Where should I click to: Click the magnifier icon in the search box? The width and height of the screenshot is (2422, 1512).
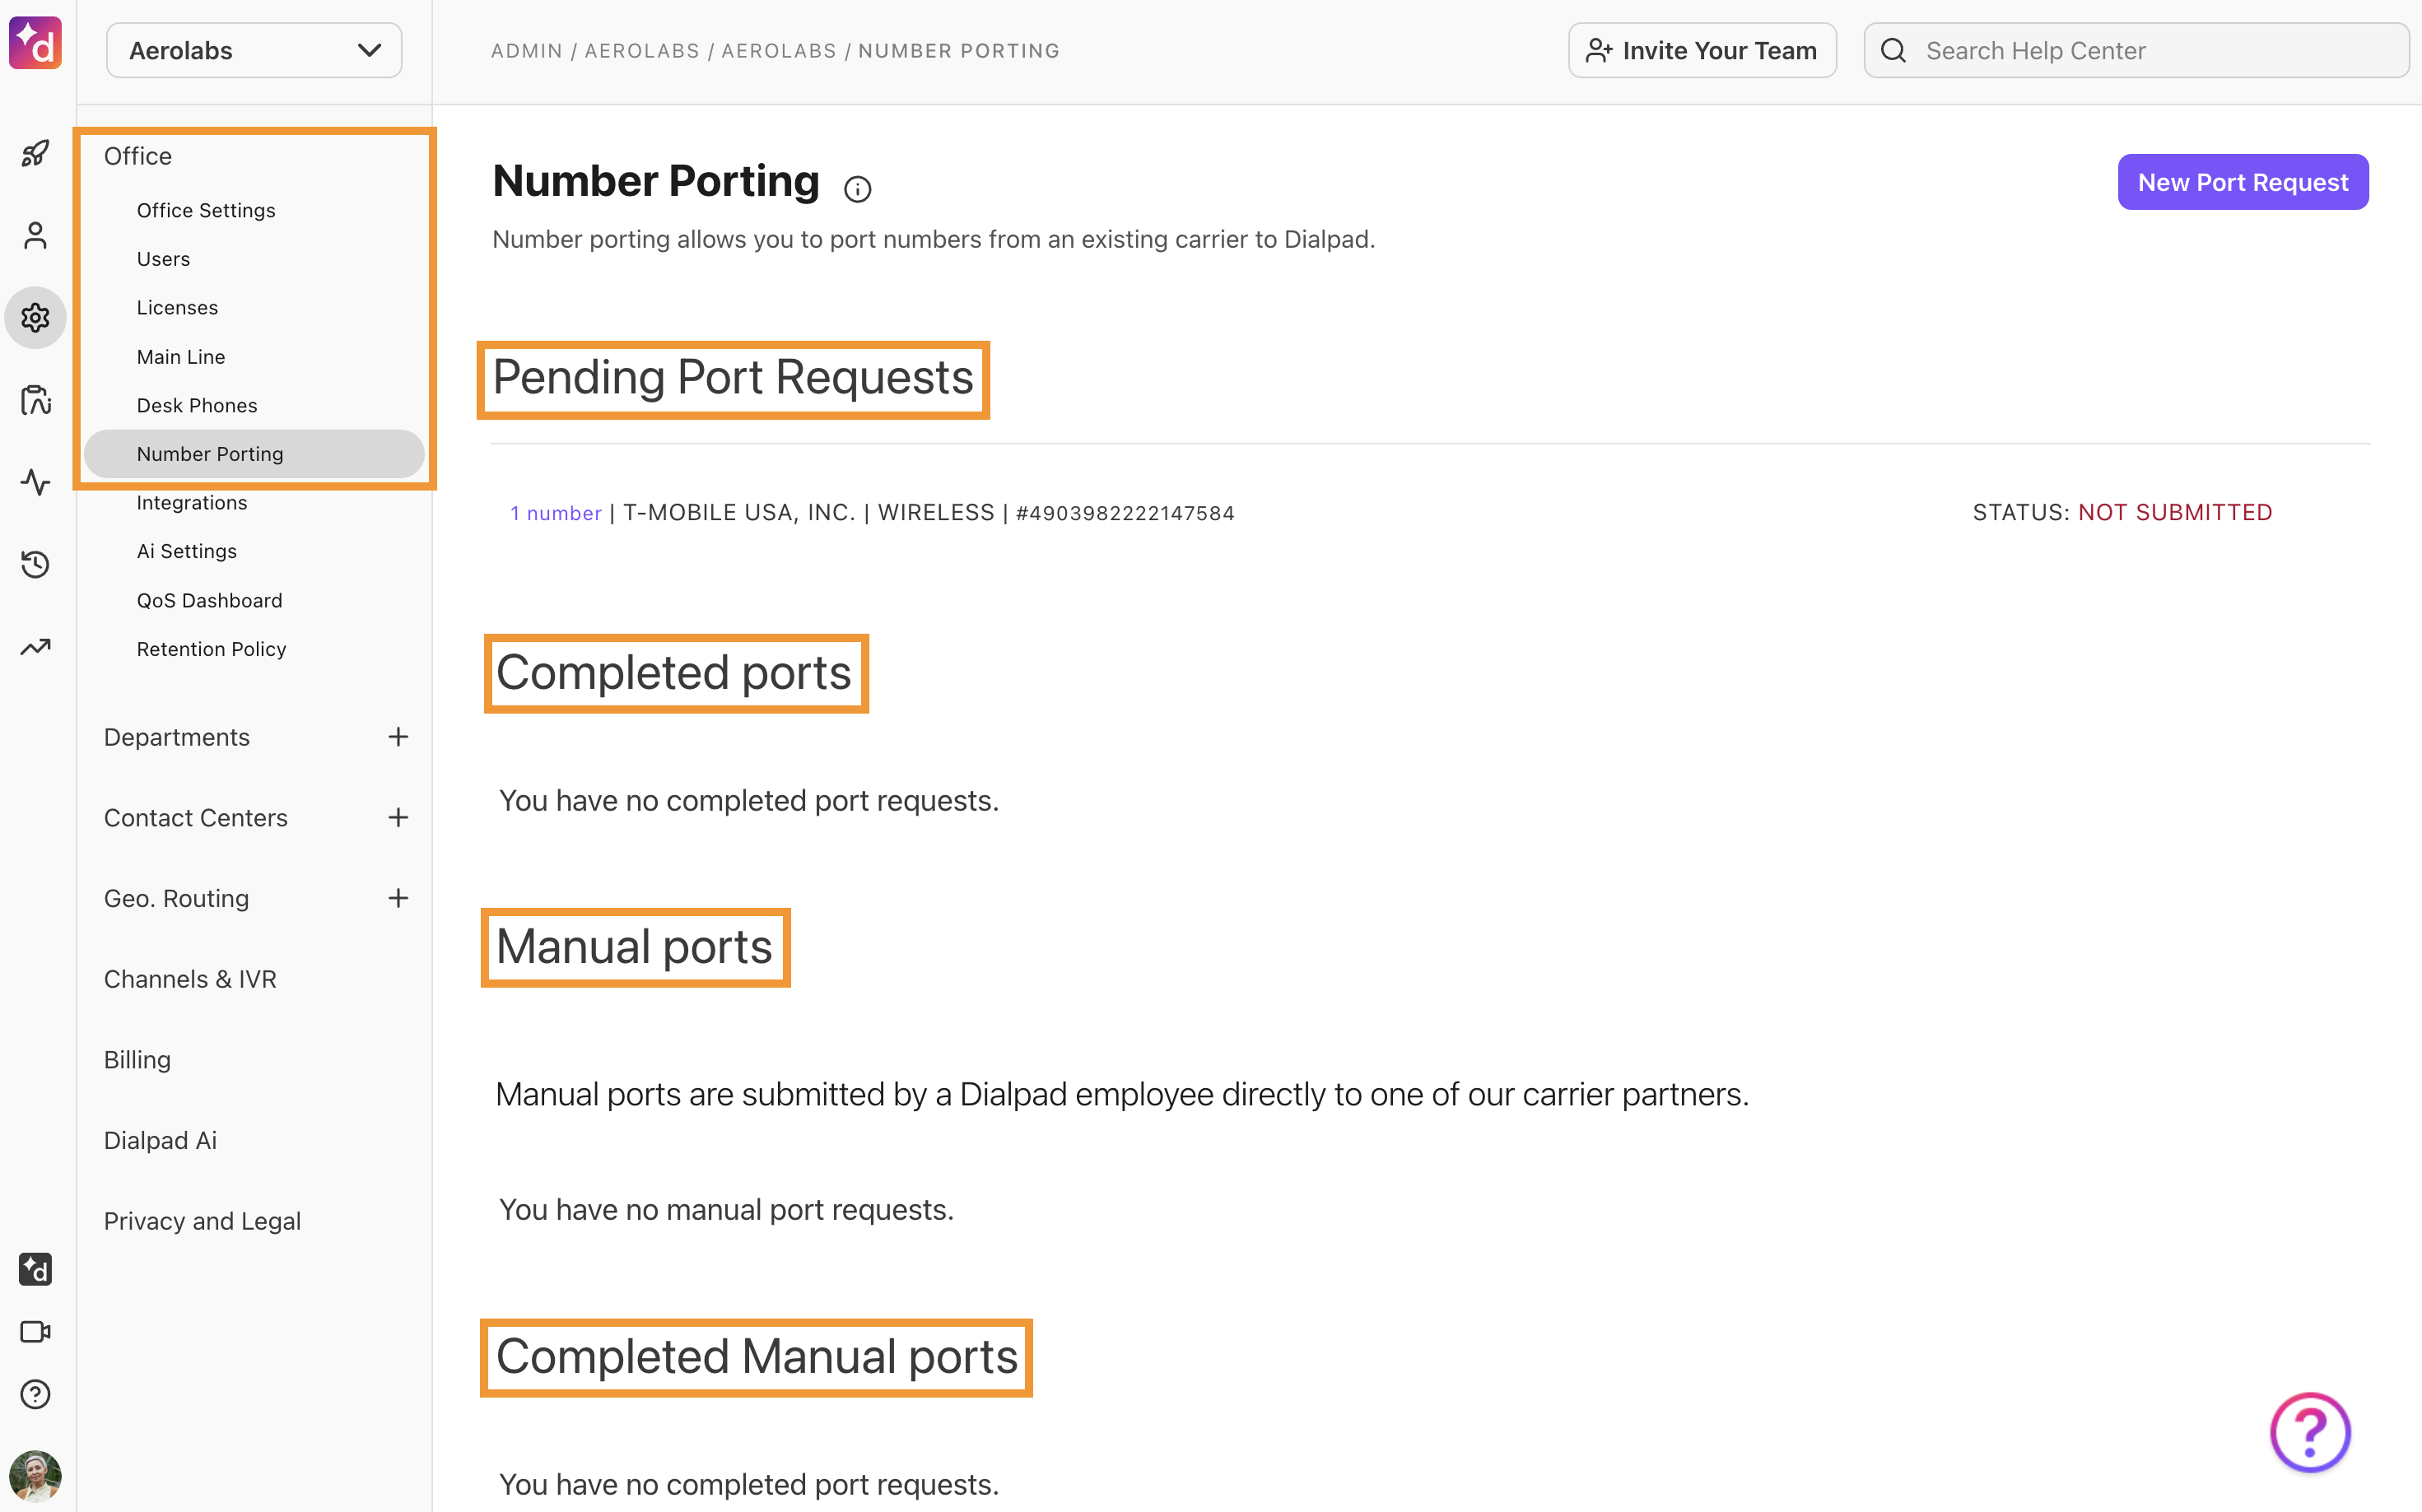point(1893,51)
